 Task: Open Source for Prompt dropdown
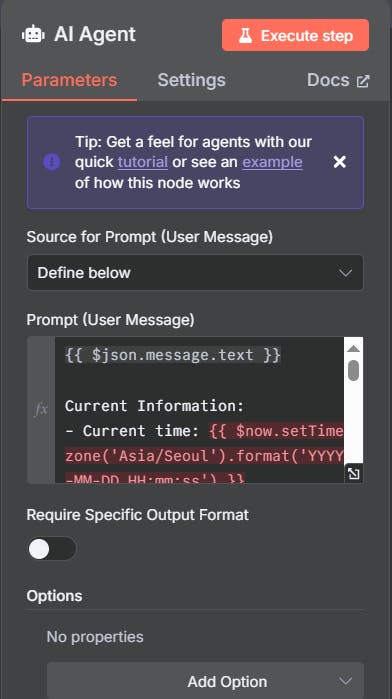tap(195, 272)
